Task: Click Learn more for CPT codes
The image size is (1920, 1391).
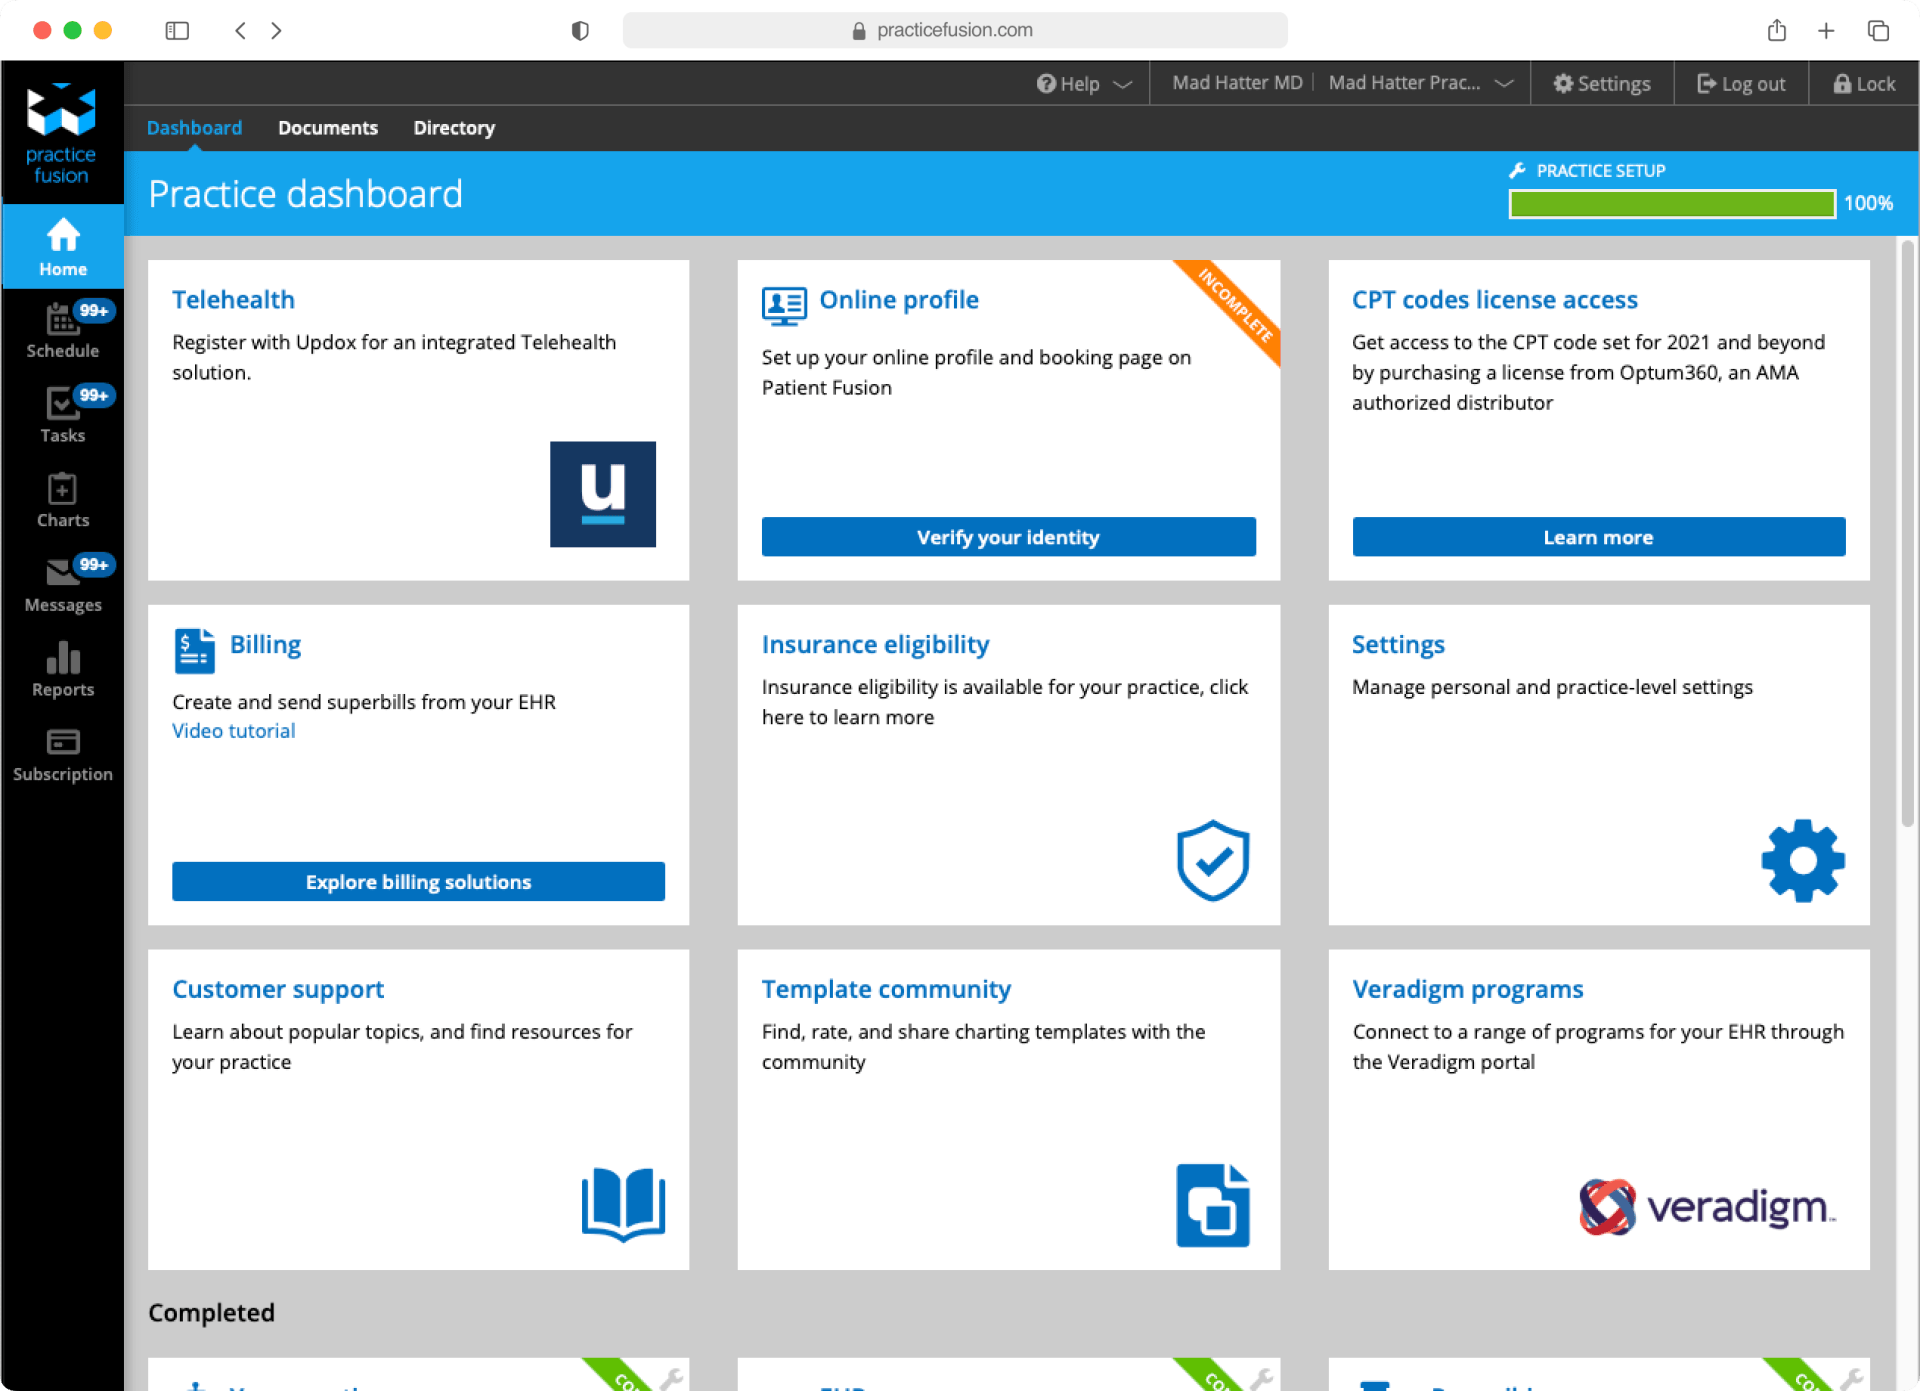Action: click(1598, 537)
